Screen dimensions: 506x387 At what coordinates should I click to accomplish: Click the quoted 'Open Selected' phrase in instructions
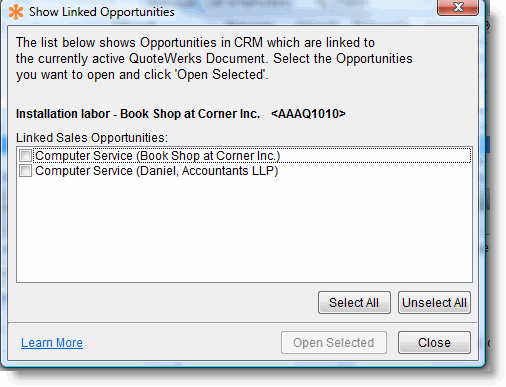pos(221,75)
